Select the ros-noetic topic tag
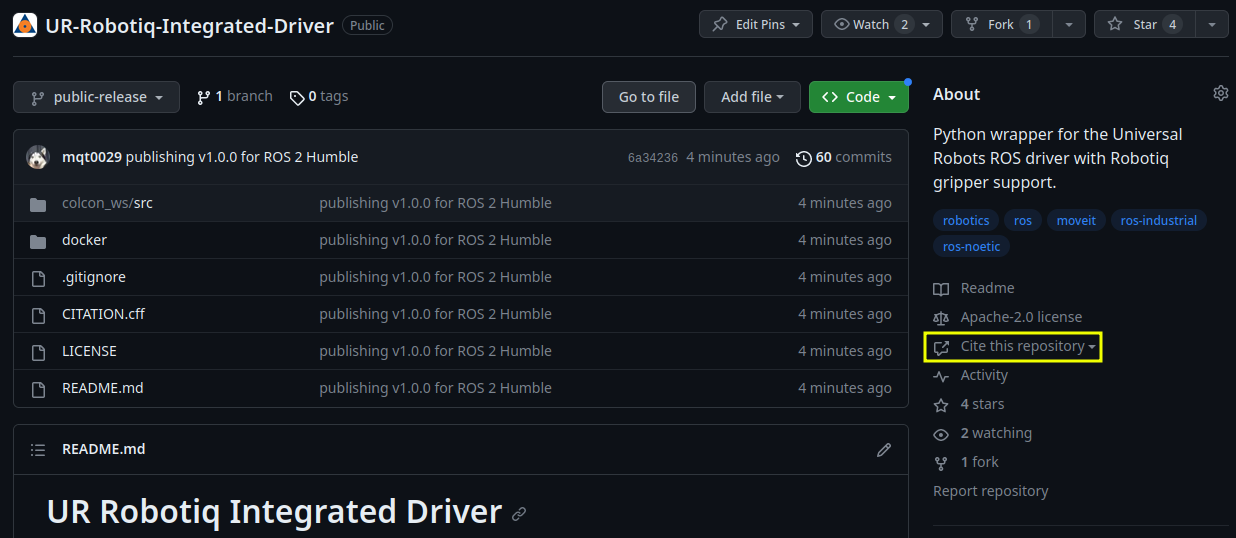The image size is (1236, 538). click(x=972, y=246)
